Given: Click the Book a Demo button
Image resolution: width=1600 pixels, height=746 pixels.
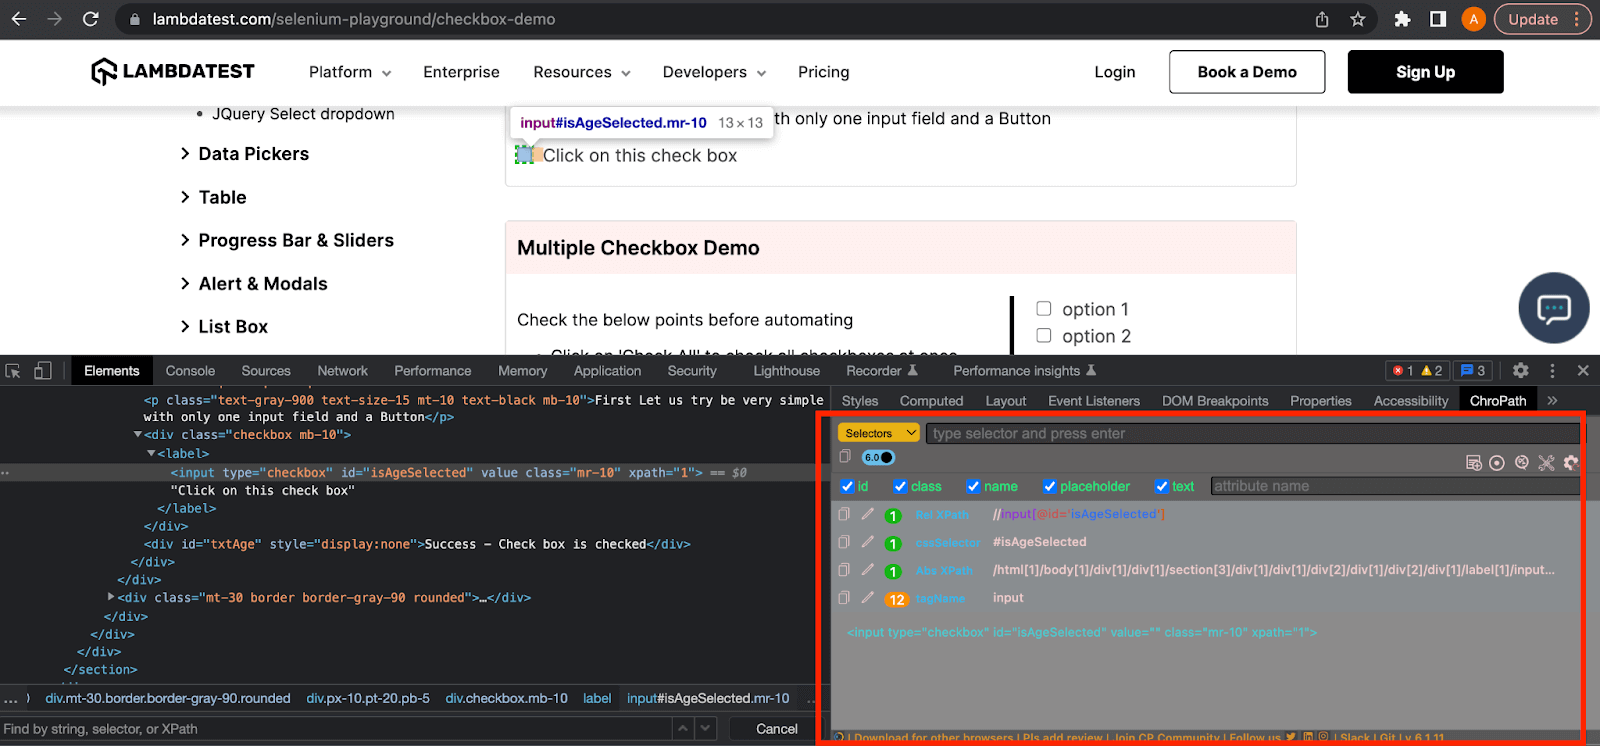Looking at the screenshot, I should [x=1246, y=72].
